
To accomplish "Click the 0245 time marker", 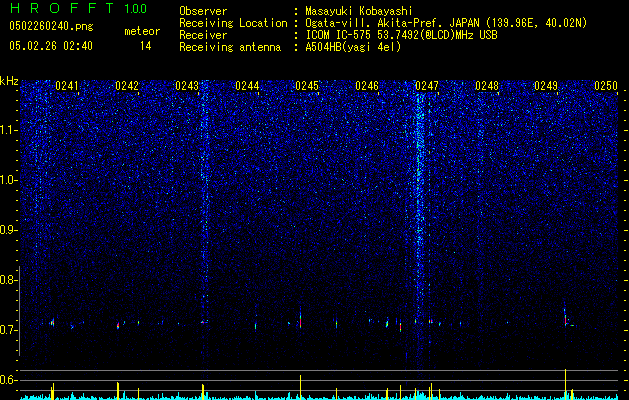I will coord(307,86).
